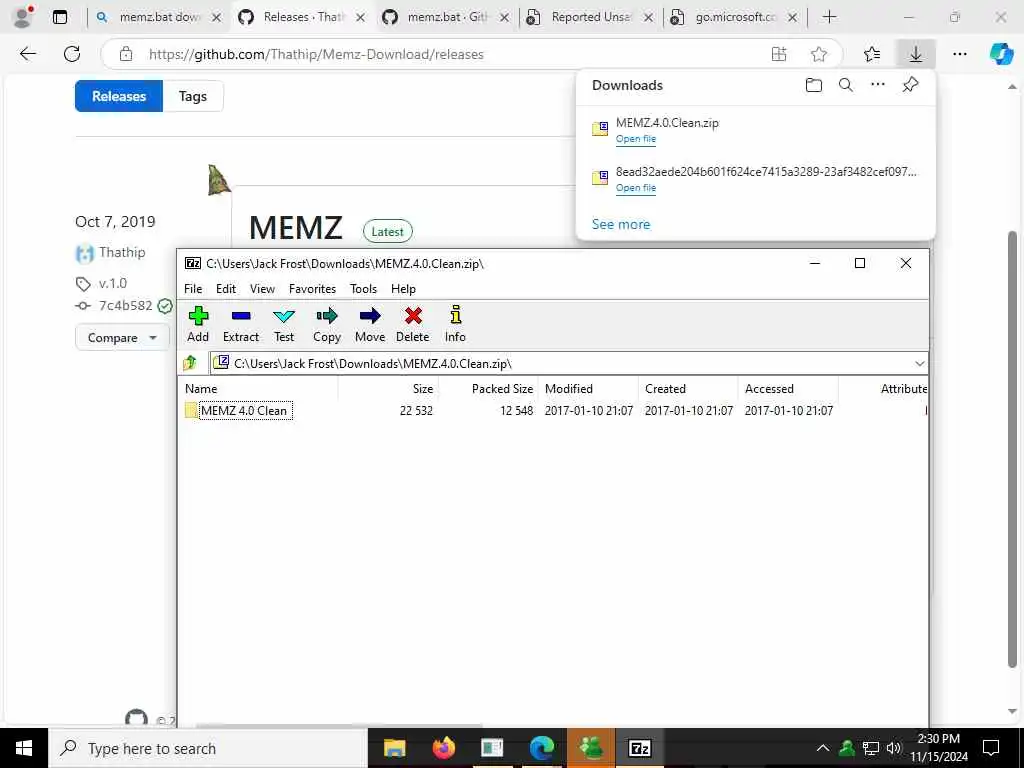This screenshot has width=1024, height=768.
Task: Open a new browser tab
Action: point(829,17)
